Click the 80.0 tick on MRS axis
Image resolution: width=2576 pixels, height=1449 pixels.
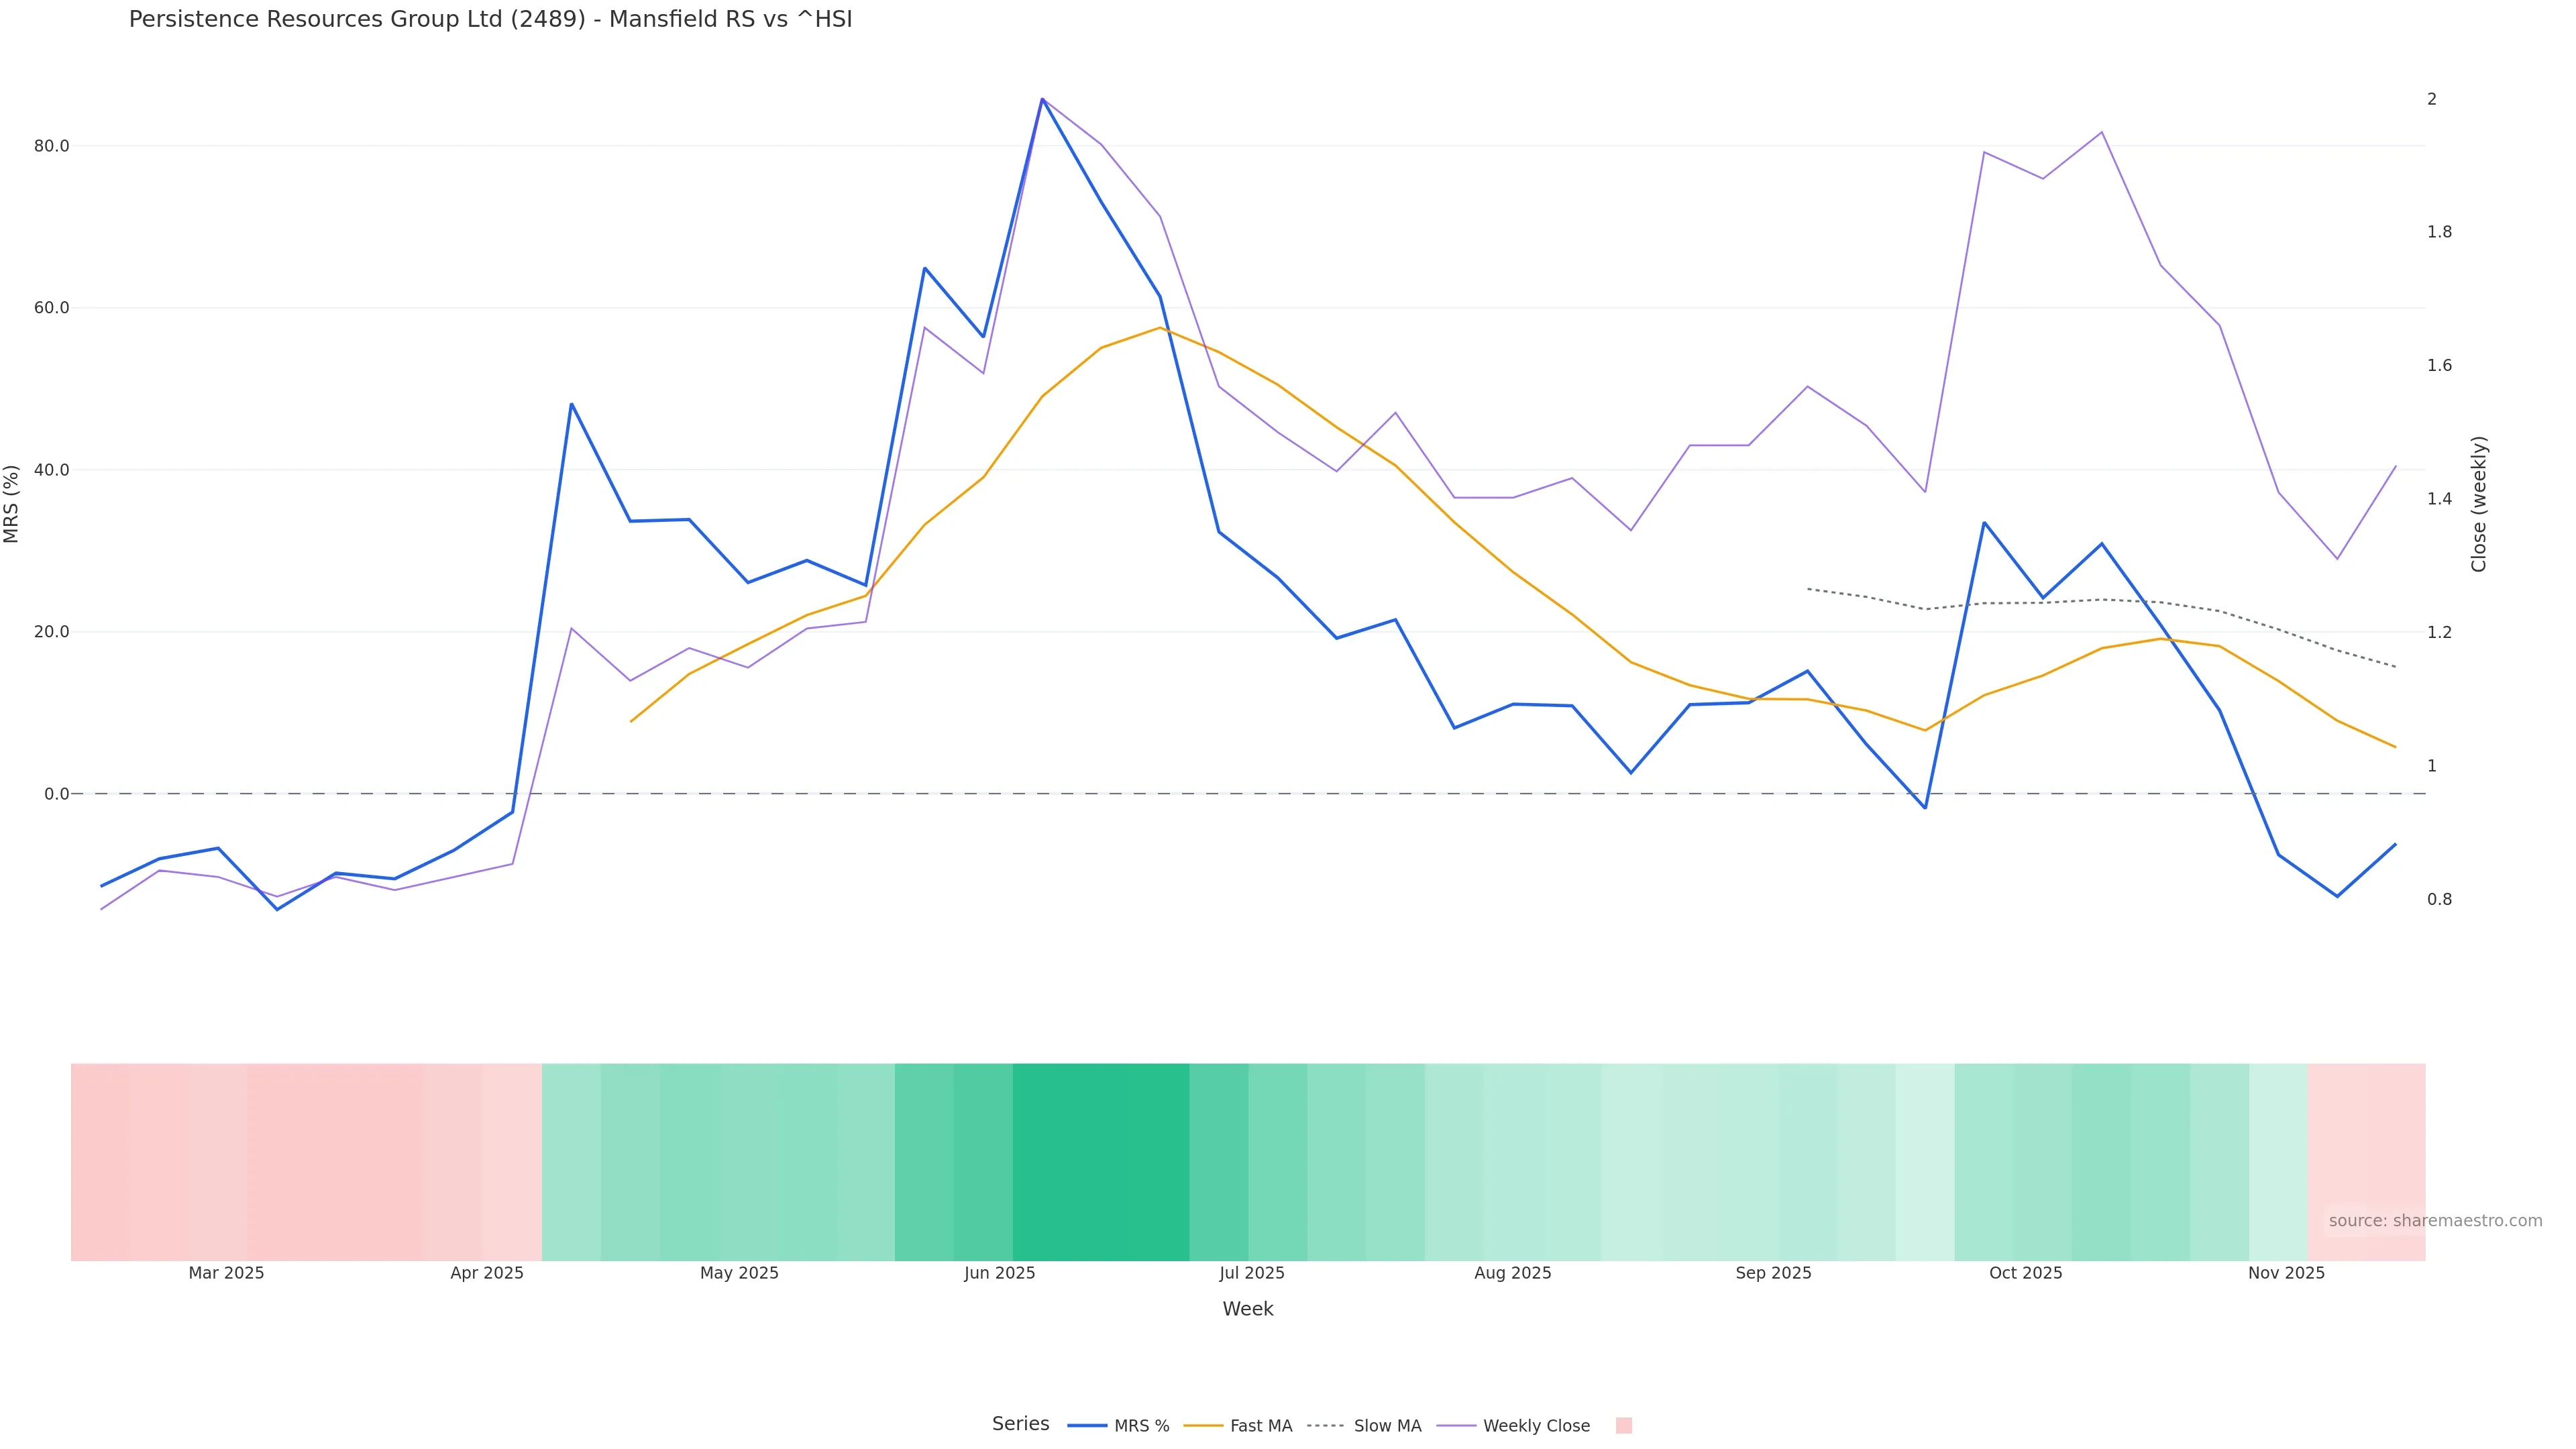click(51, 146)
